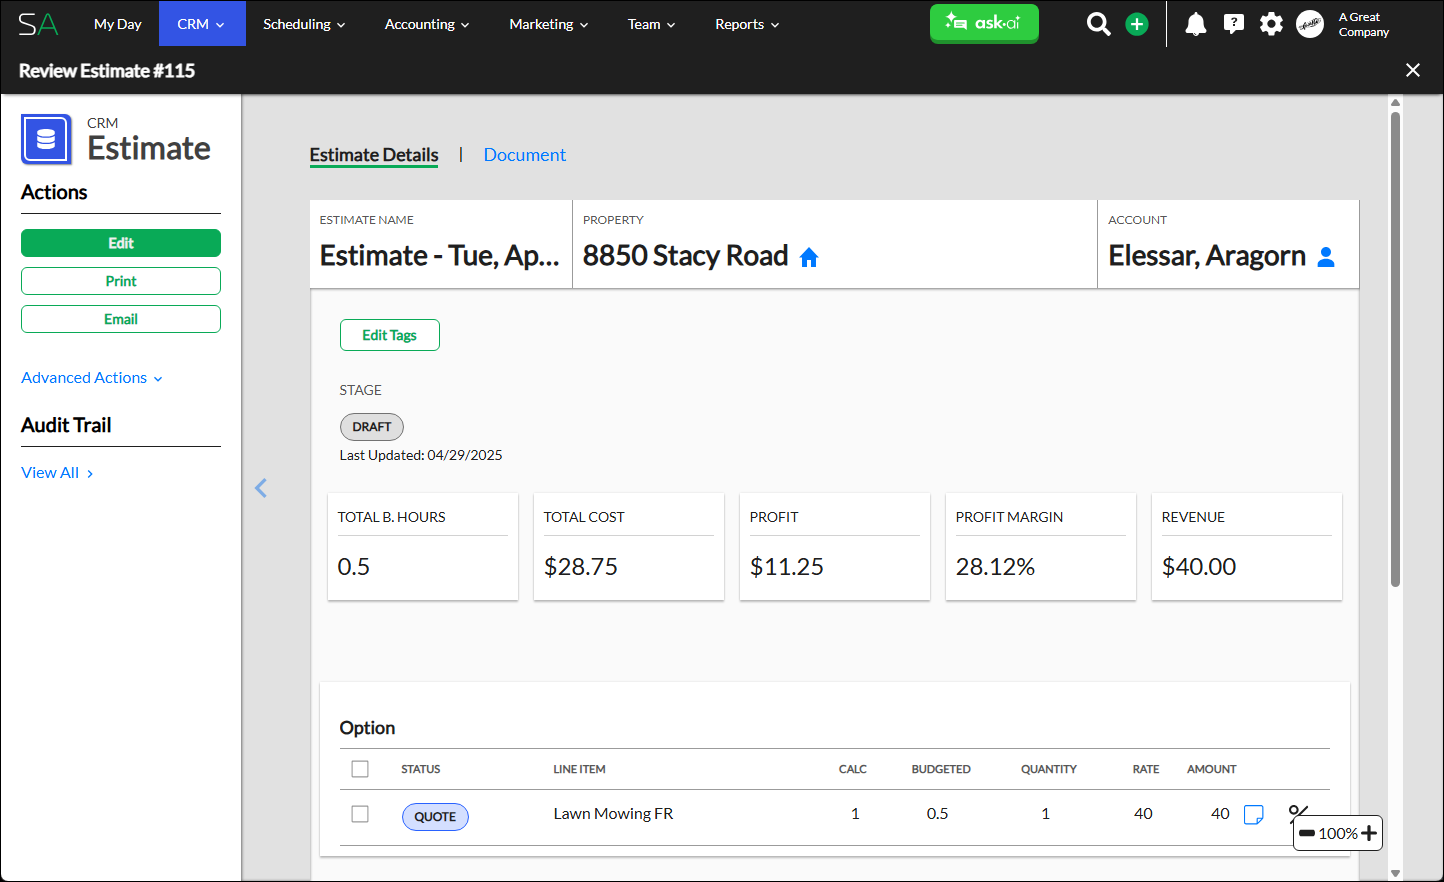
Task: Open the note icon on Lawn Mowing row
Action: 1253,815
